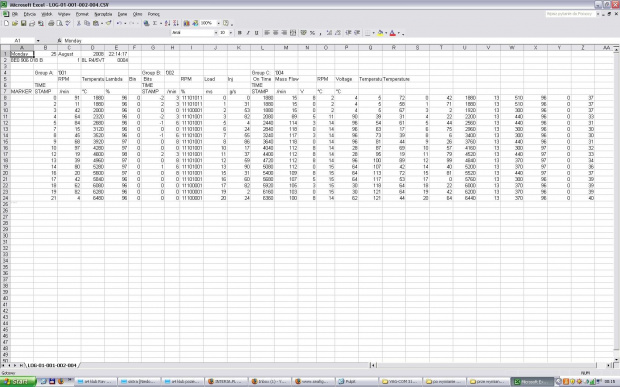Run the spelling check icon
The image size is (620, 387).
[x=68, y=23]
